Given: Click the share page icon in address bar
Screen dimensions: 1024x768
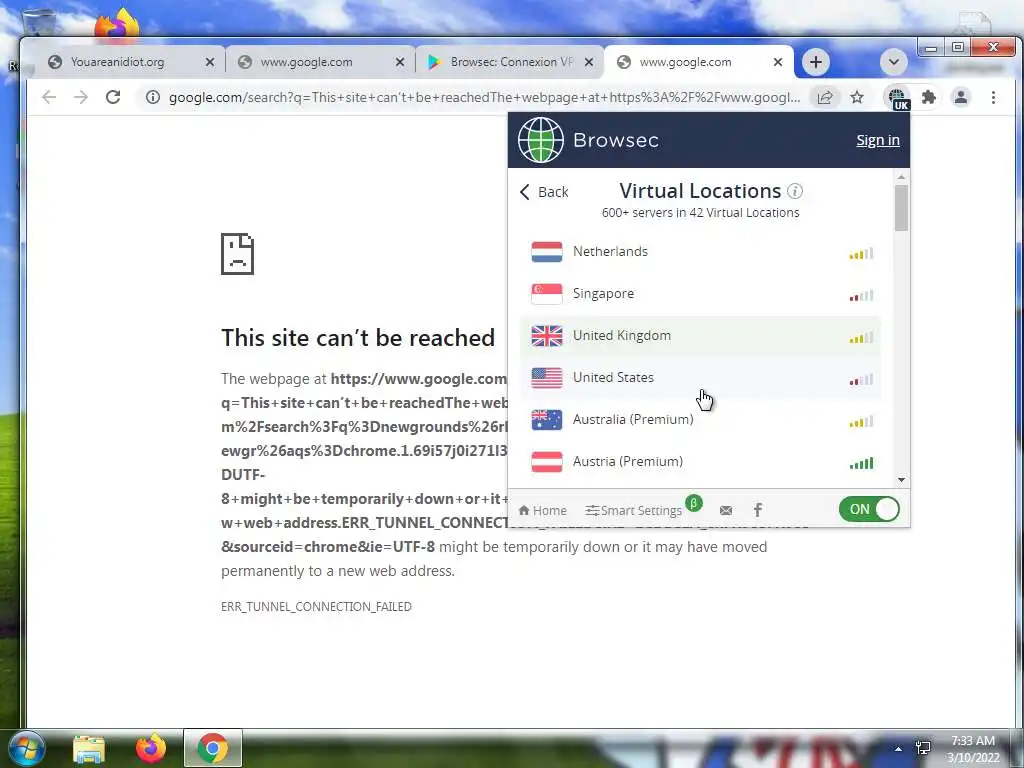Looking at the screenshot, I should pos(825,97).
